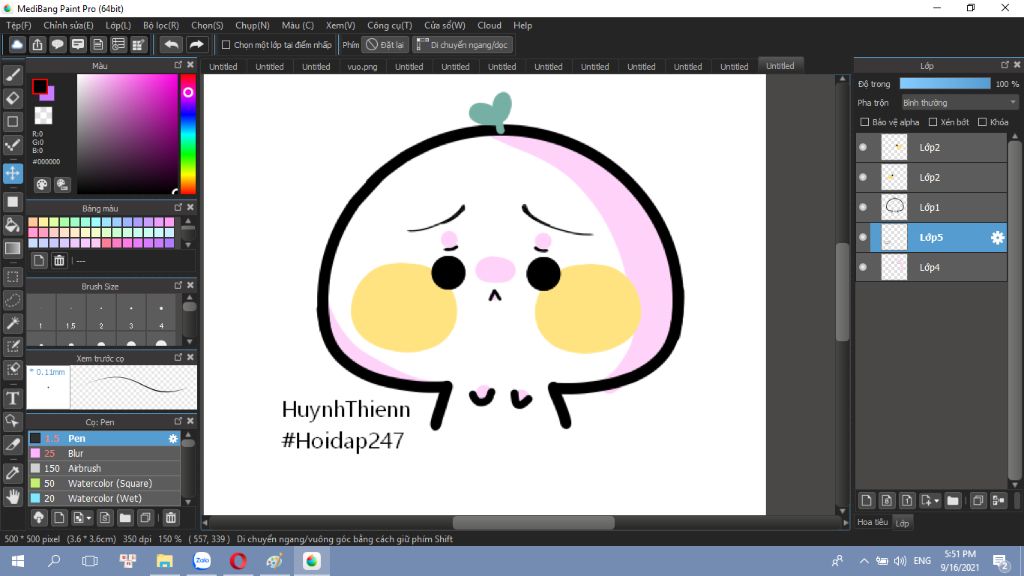Click the hue strip in color panel
The image size is (1024, 576).
click(188, 134)
